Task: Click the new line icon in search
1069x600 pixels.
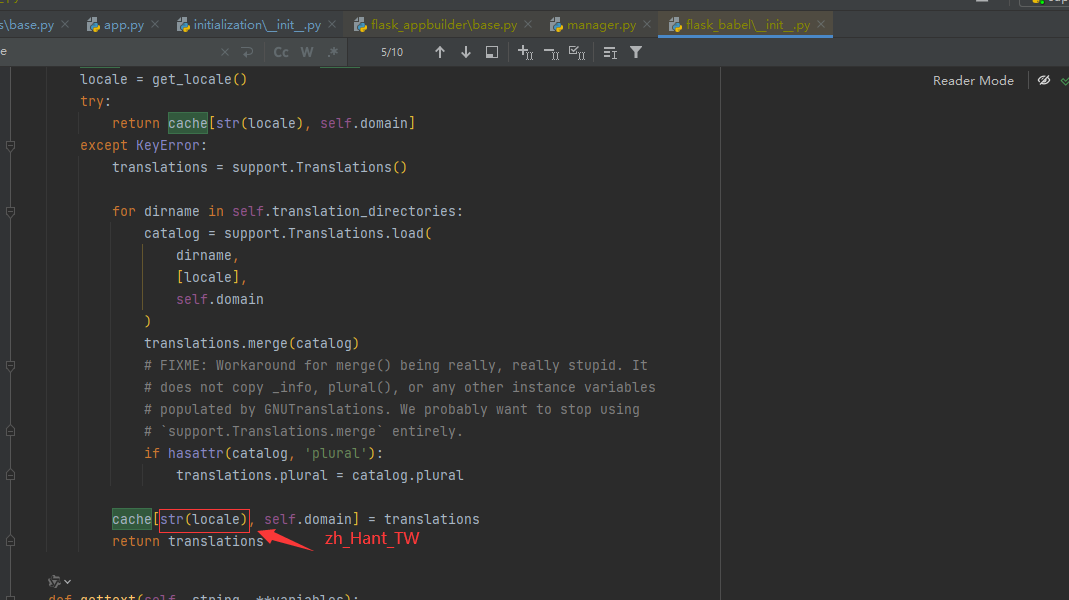Action: point(247,52)
